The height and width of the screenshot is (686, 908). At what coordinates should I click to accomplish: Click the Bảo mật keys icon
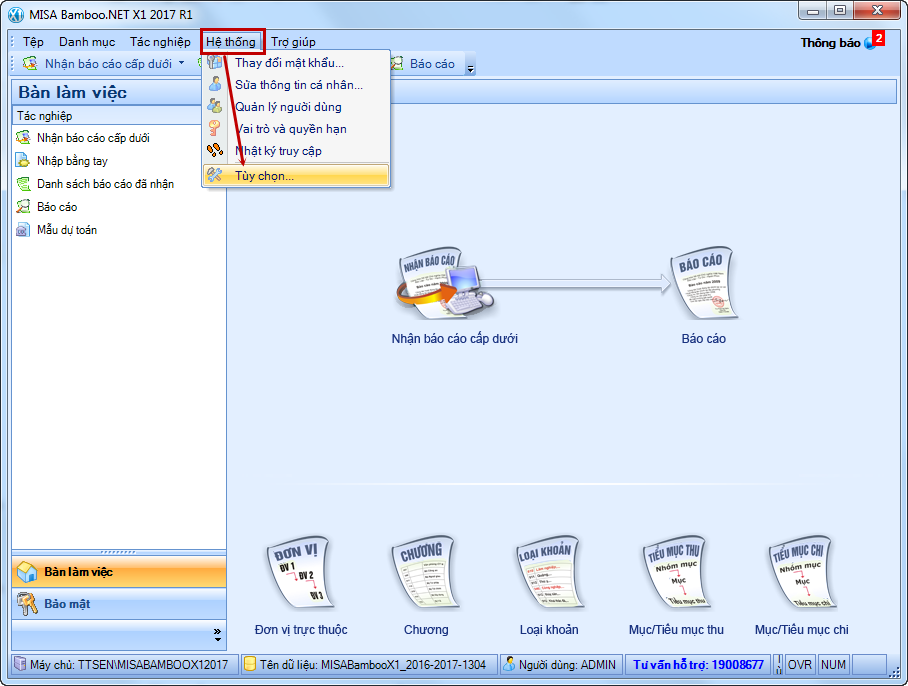(x=27, y=604)
